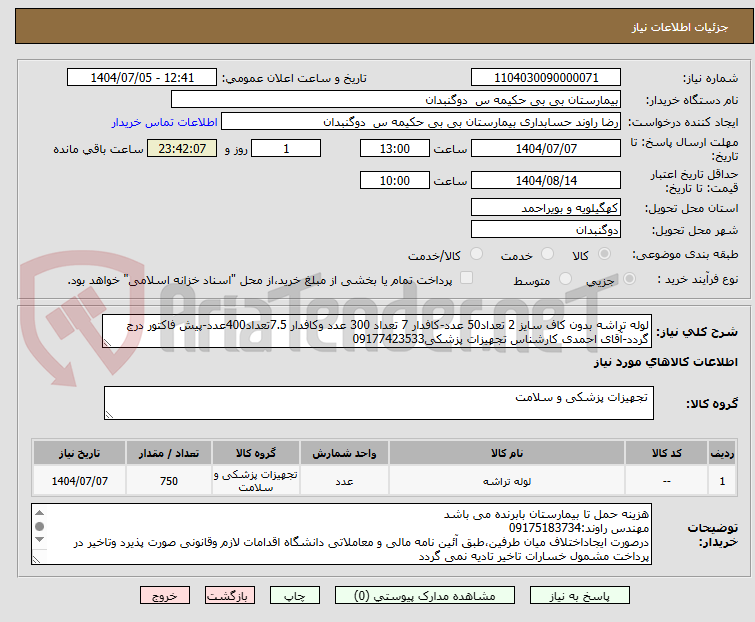The height and width of the screenshot is (622, 755).
Task: Click the شماره نیاز field 1104030090000071
Action: pyautogui.click(x=546, y=78)
